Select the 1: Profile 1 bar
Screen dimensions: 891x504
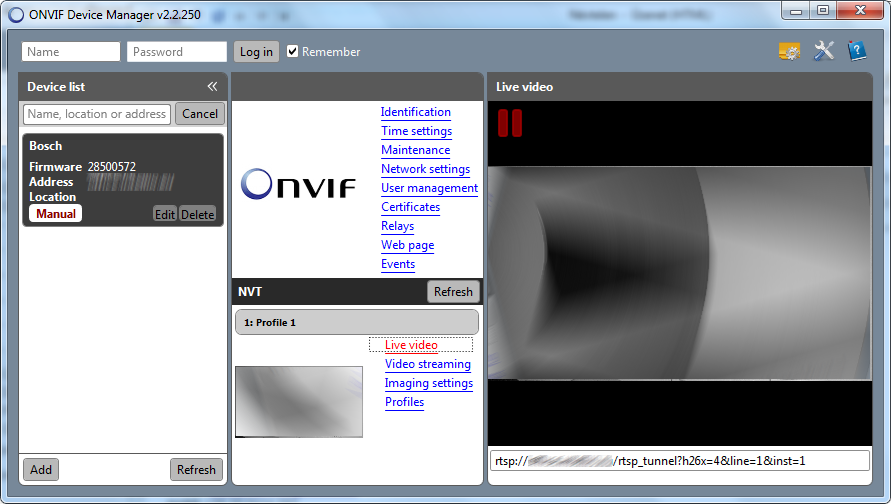click(x=357, y=322)
